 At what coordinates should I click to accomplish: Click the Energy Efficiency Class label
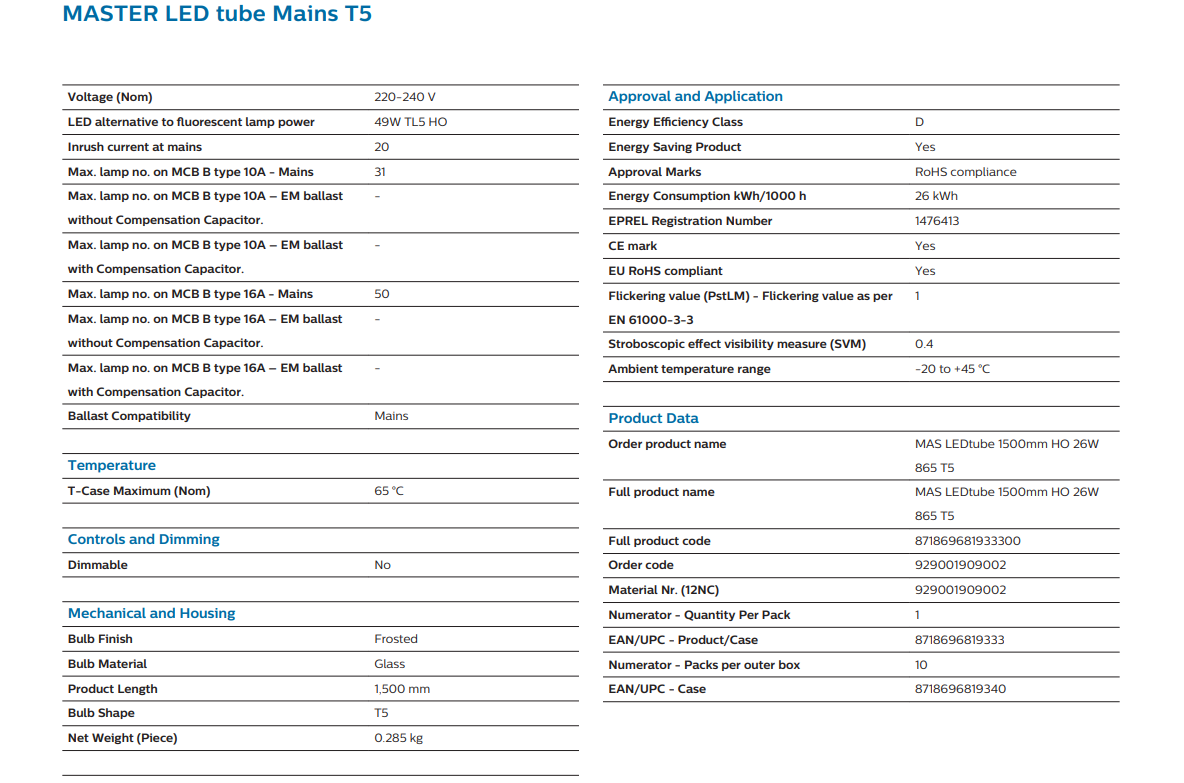(x=675, y=122)
